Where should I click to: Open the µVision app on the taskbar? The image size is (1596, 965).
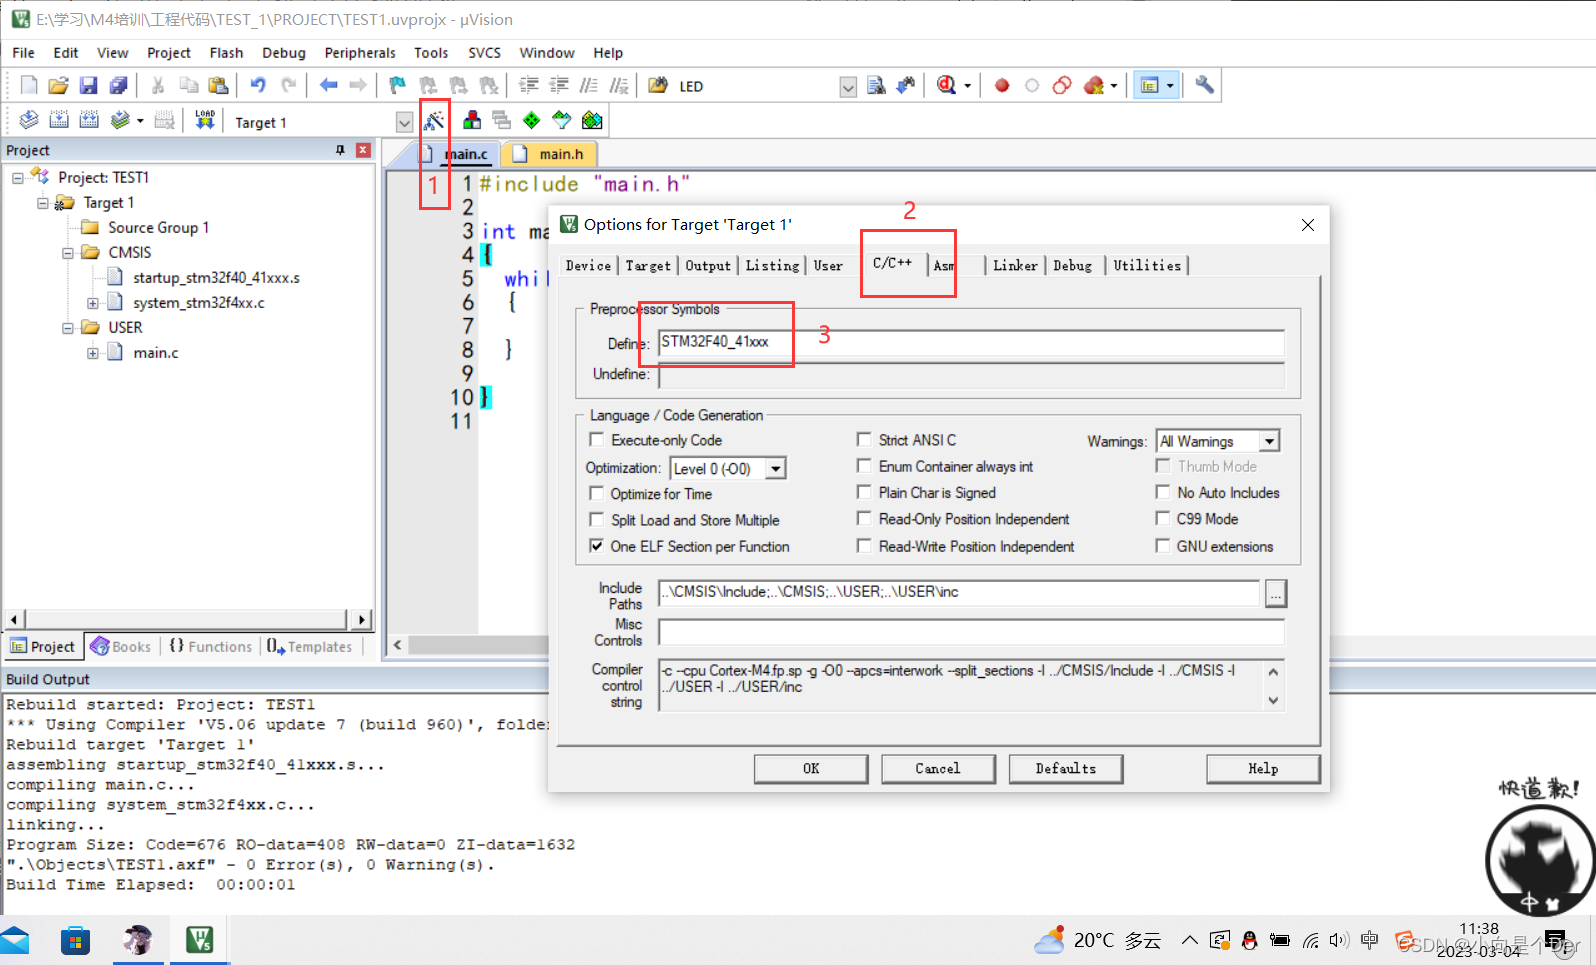(x=200, y=940)
